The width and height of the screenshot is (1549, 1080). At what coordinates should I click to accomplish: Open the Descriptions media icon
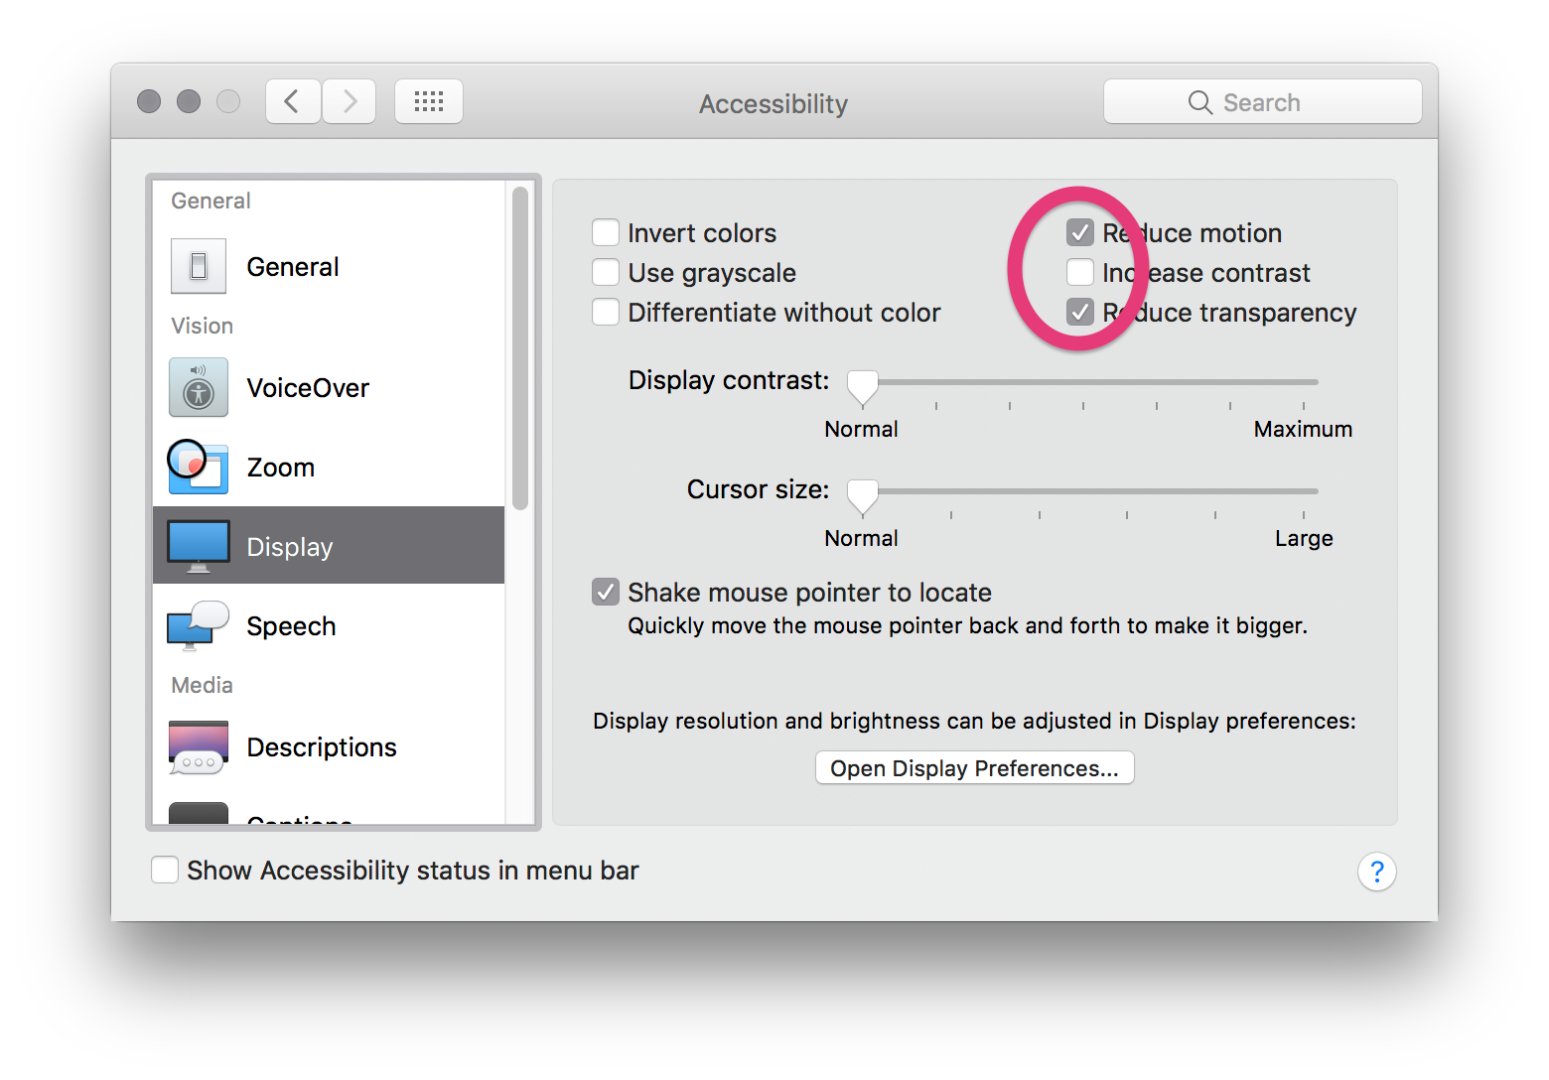click(x=198, y=747)
